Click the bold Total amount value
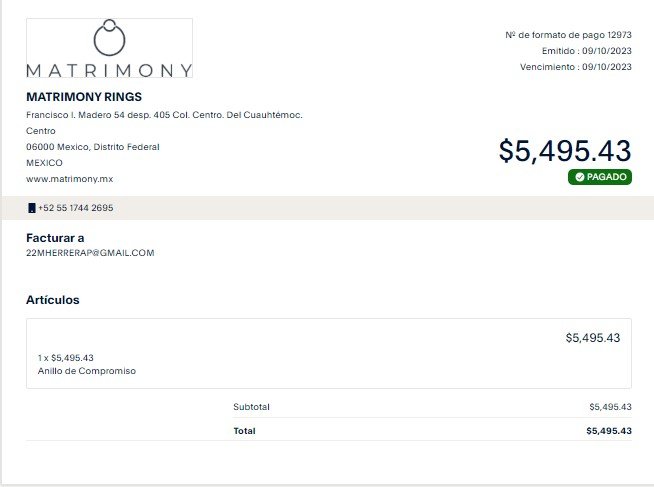 click(609, 431)
